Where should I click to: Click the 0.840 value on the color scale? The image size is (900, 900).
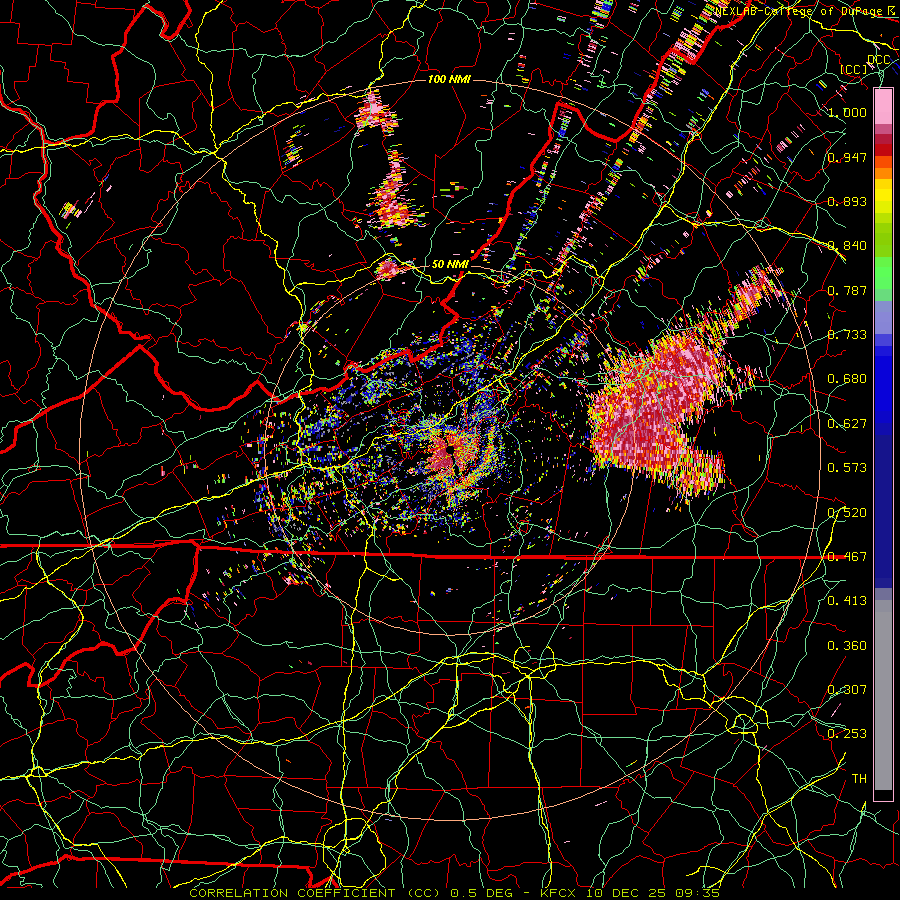click(847, 246)
